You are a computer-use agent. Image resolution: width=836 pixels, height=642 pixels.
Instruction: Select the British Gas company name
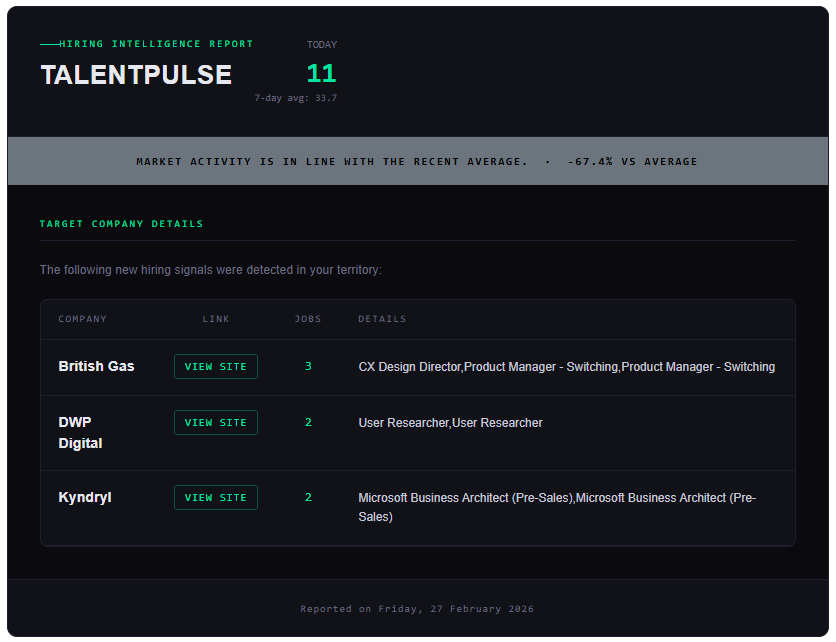(x=96, y=366)
